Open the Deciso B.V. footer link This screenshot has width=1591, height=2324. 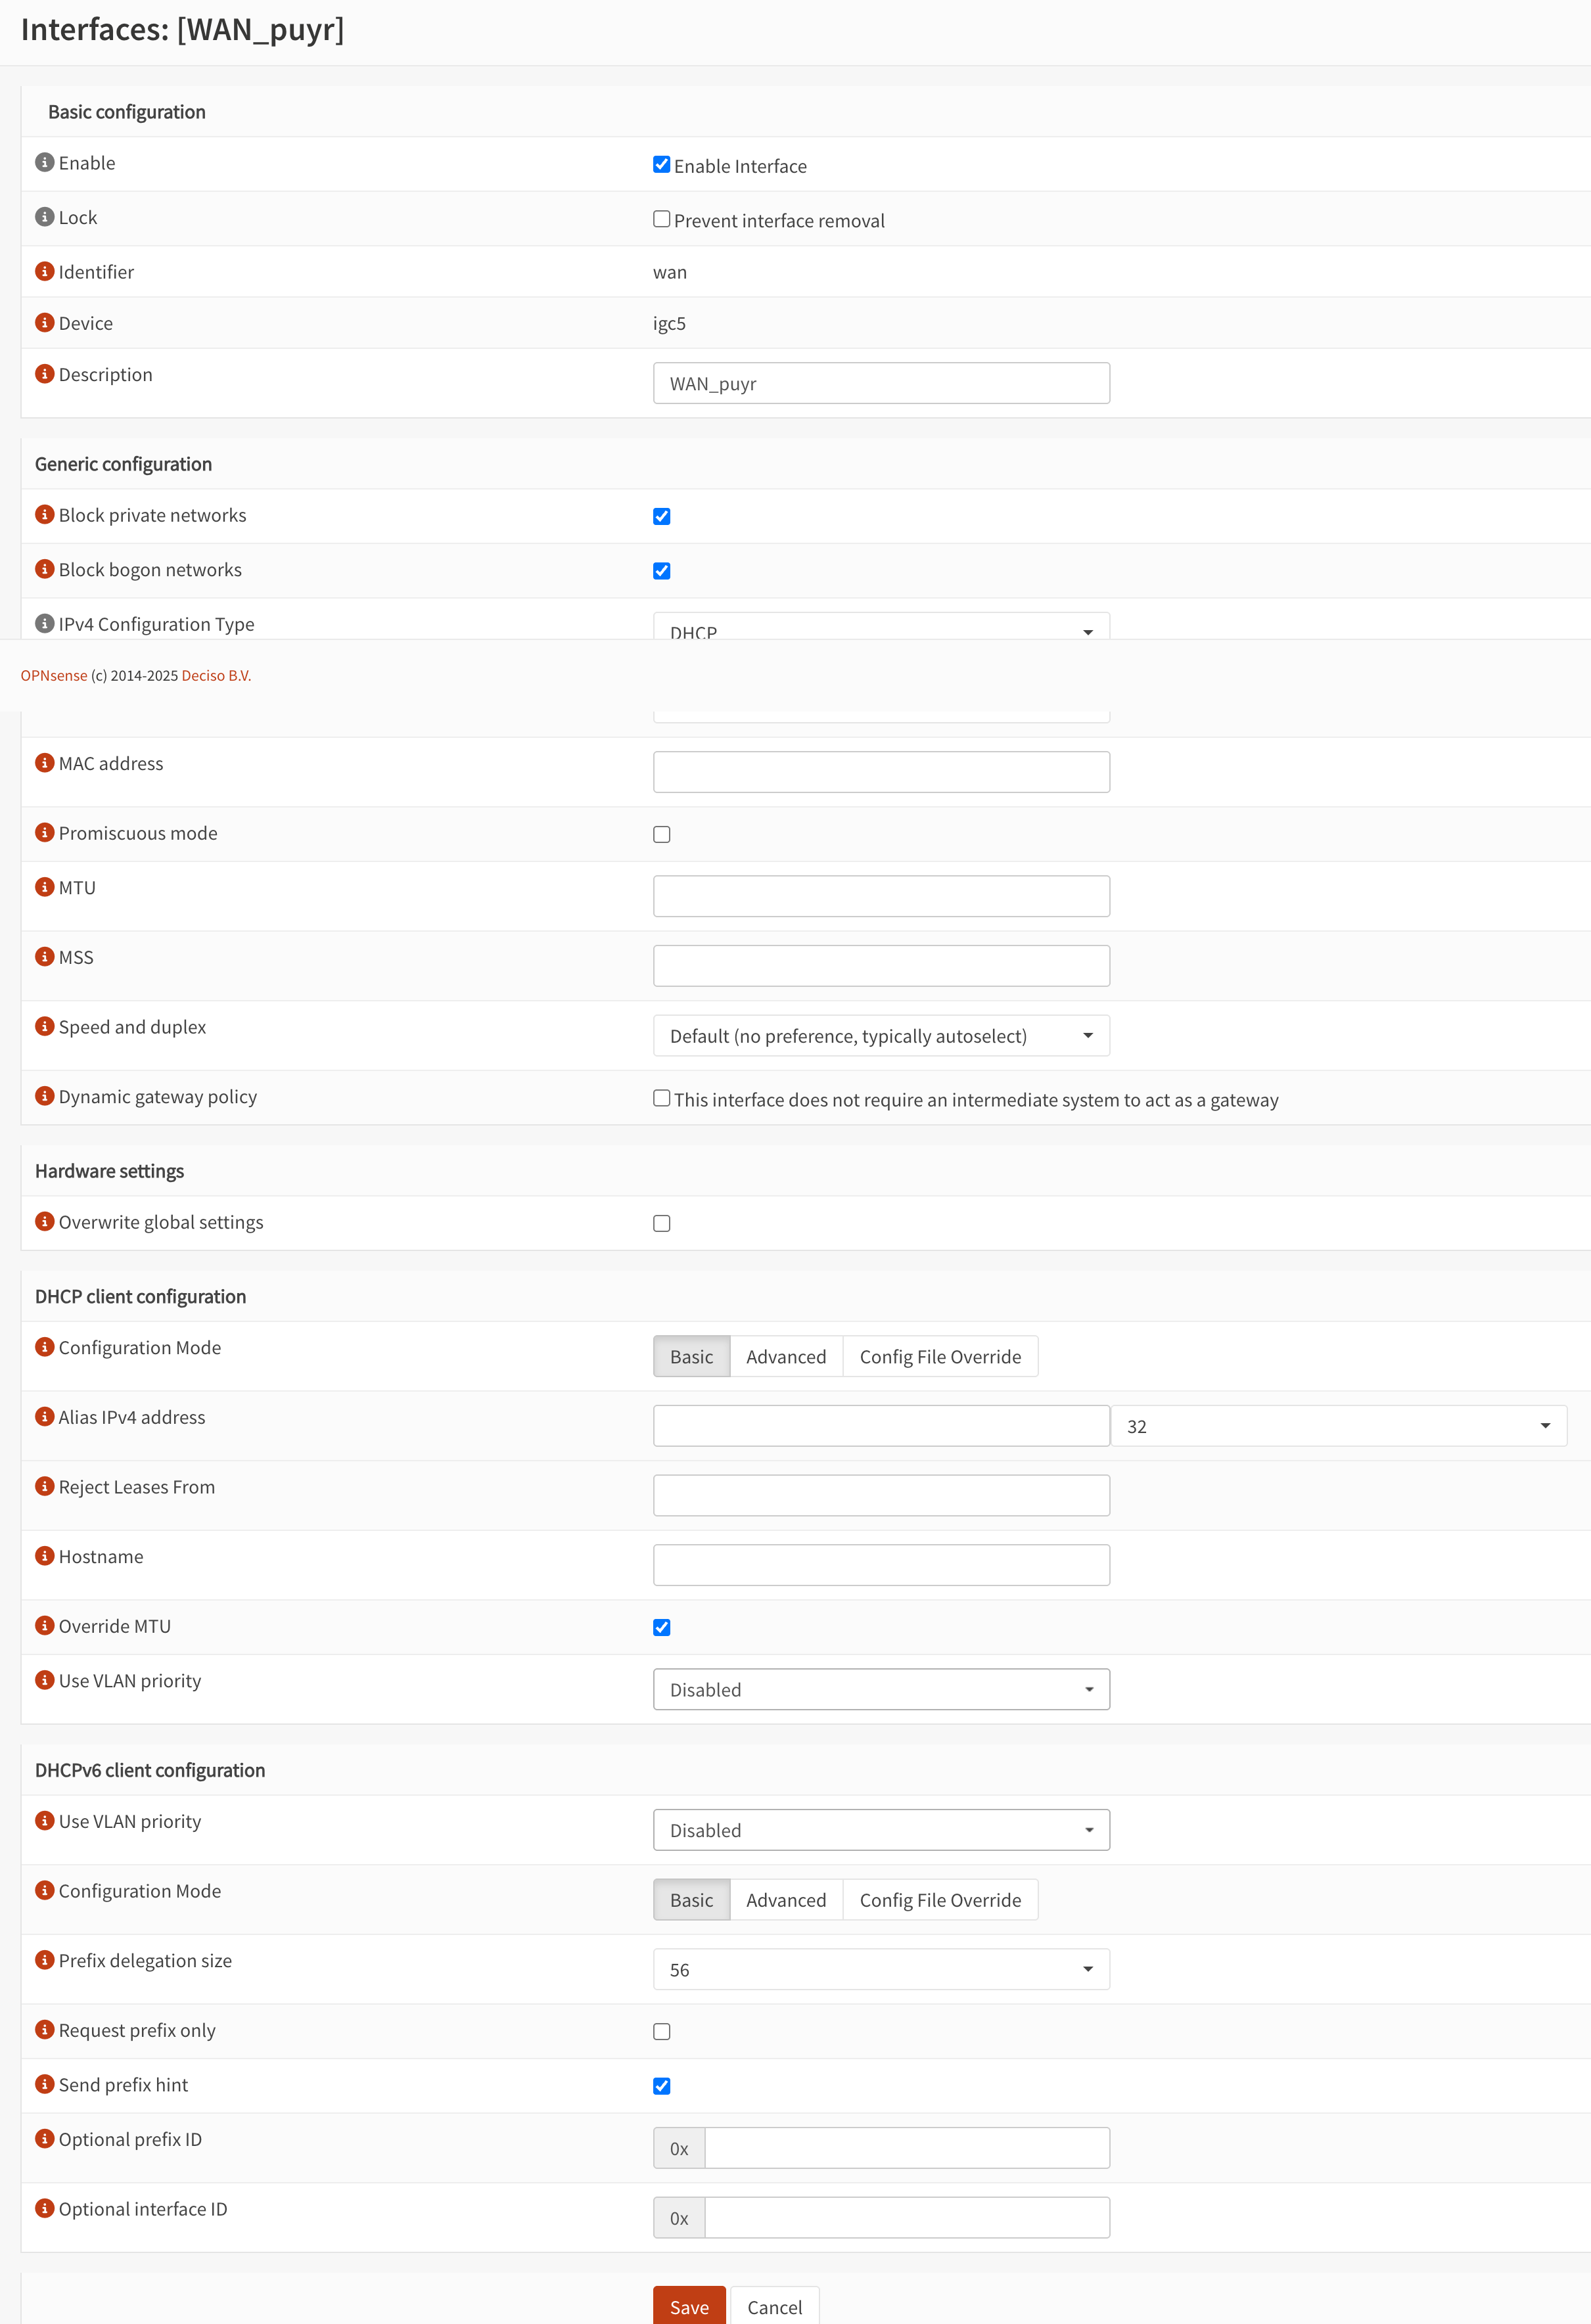click(x=216, y=676)
